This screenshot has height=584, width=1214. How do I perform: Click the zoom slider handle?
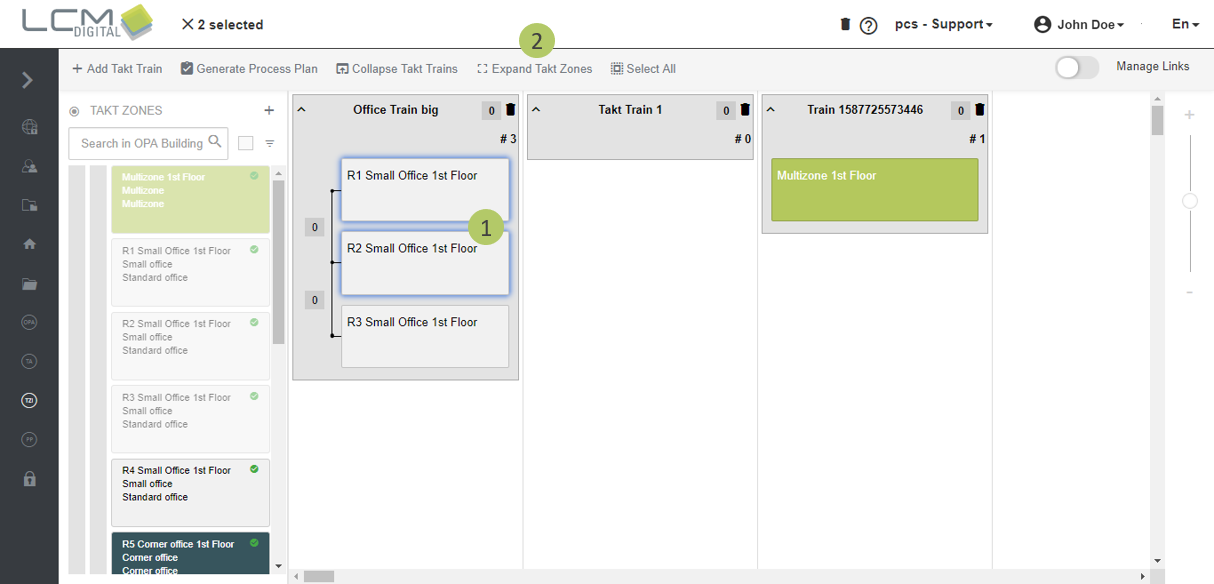[x=1190, y=201]
